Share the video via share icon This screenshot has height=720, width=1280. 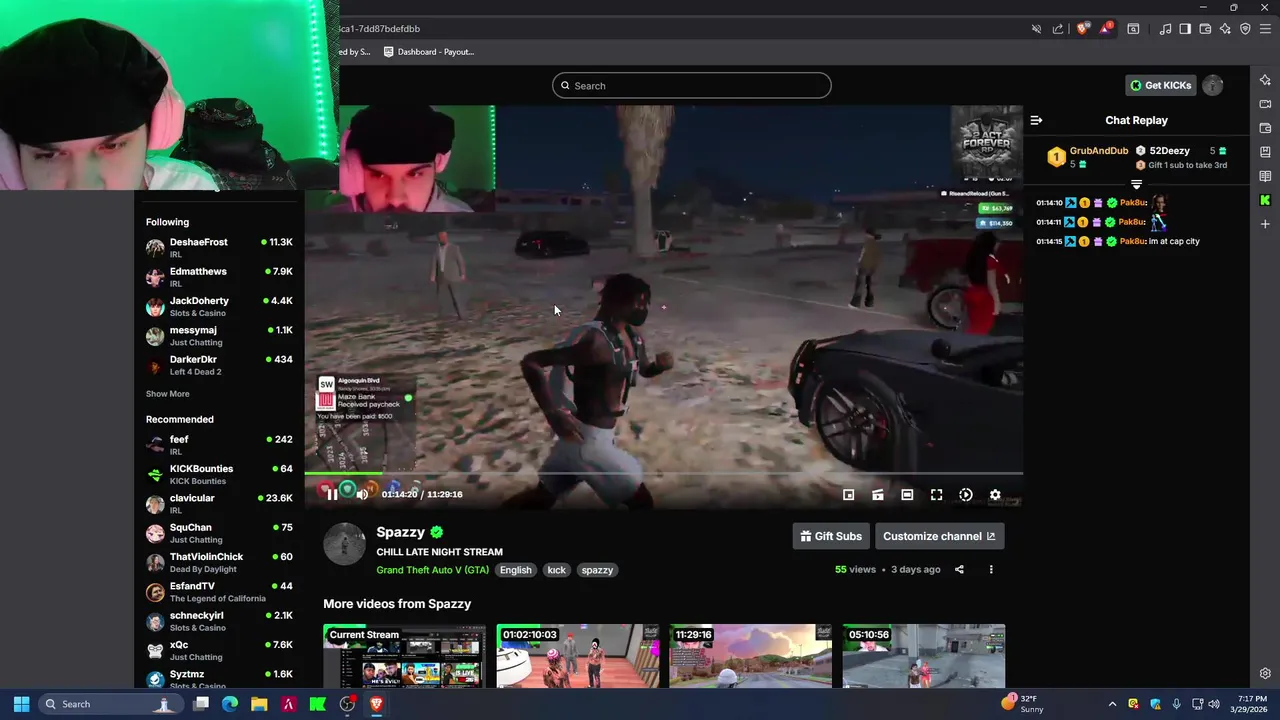coord(959,569)
